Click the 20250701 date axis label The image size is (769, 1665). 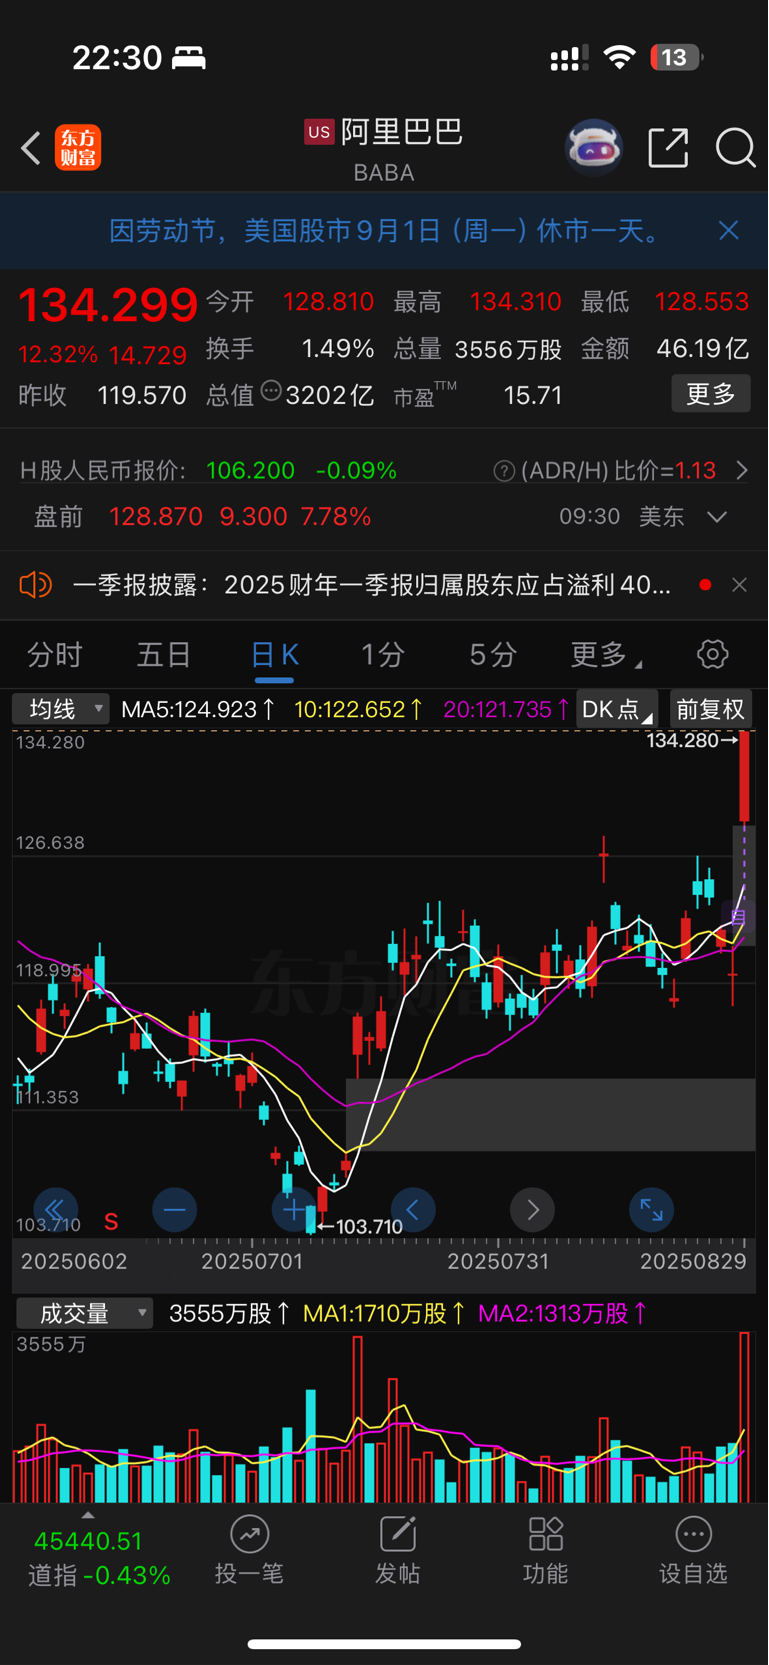(x=252, y=1262)
